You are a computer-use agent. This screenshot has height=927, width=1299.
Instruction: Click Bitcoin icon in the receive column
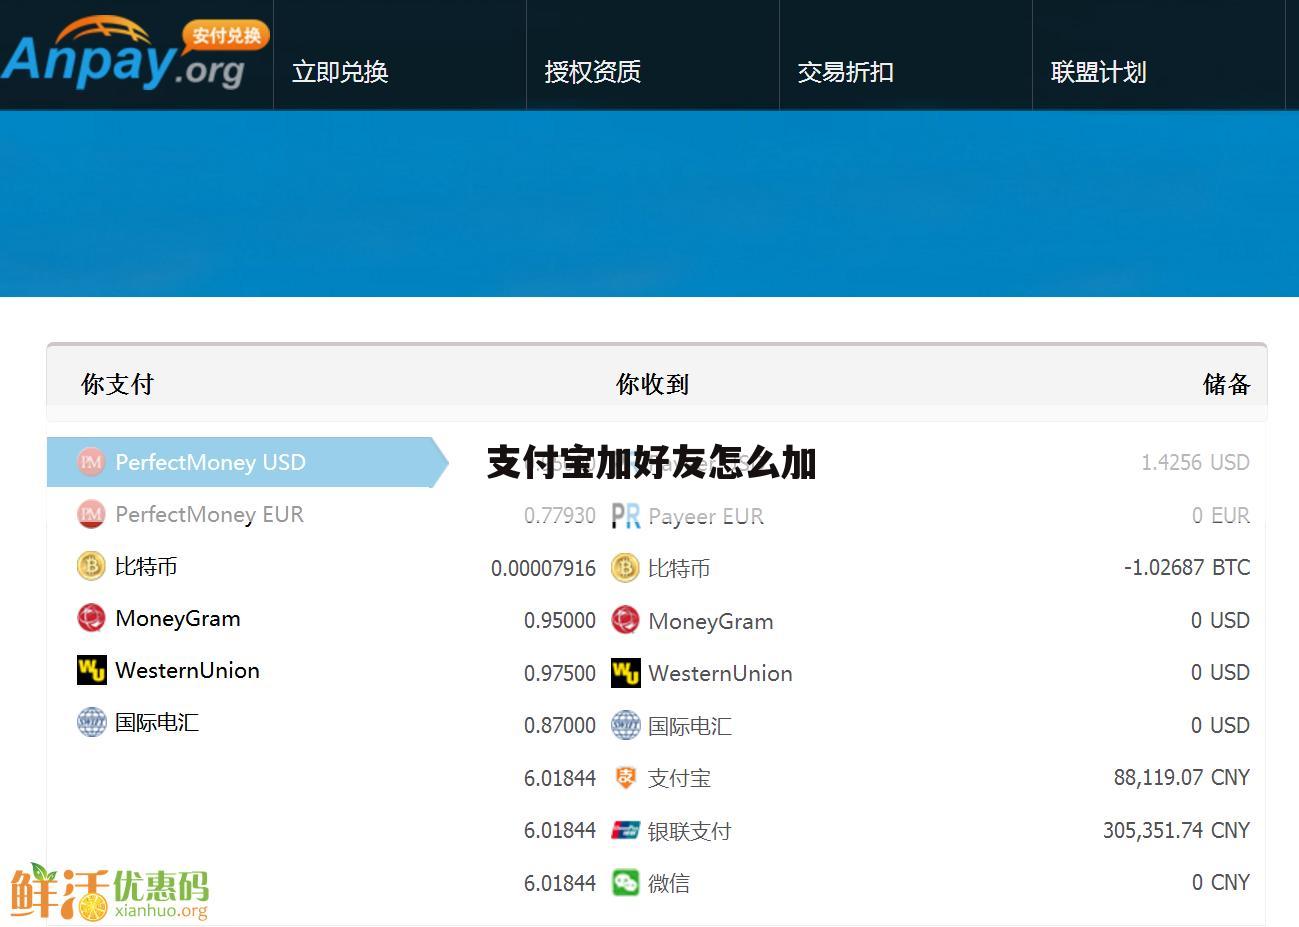pos(625,568)
